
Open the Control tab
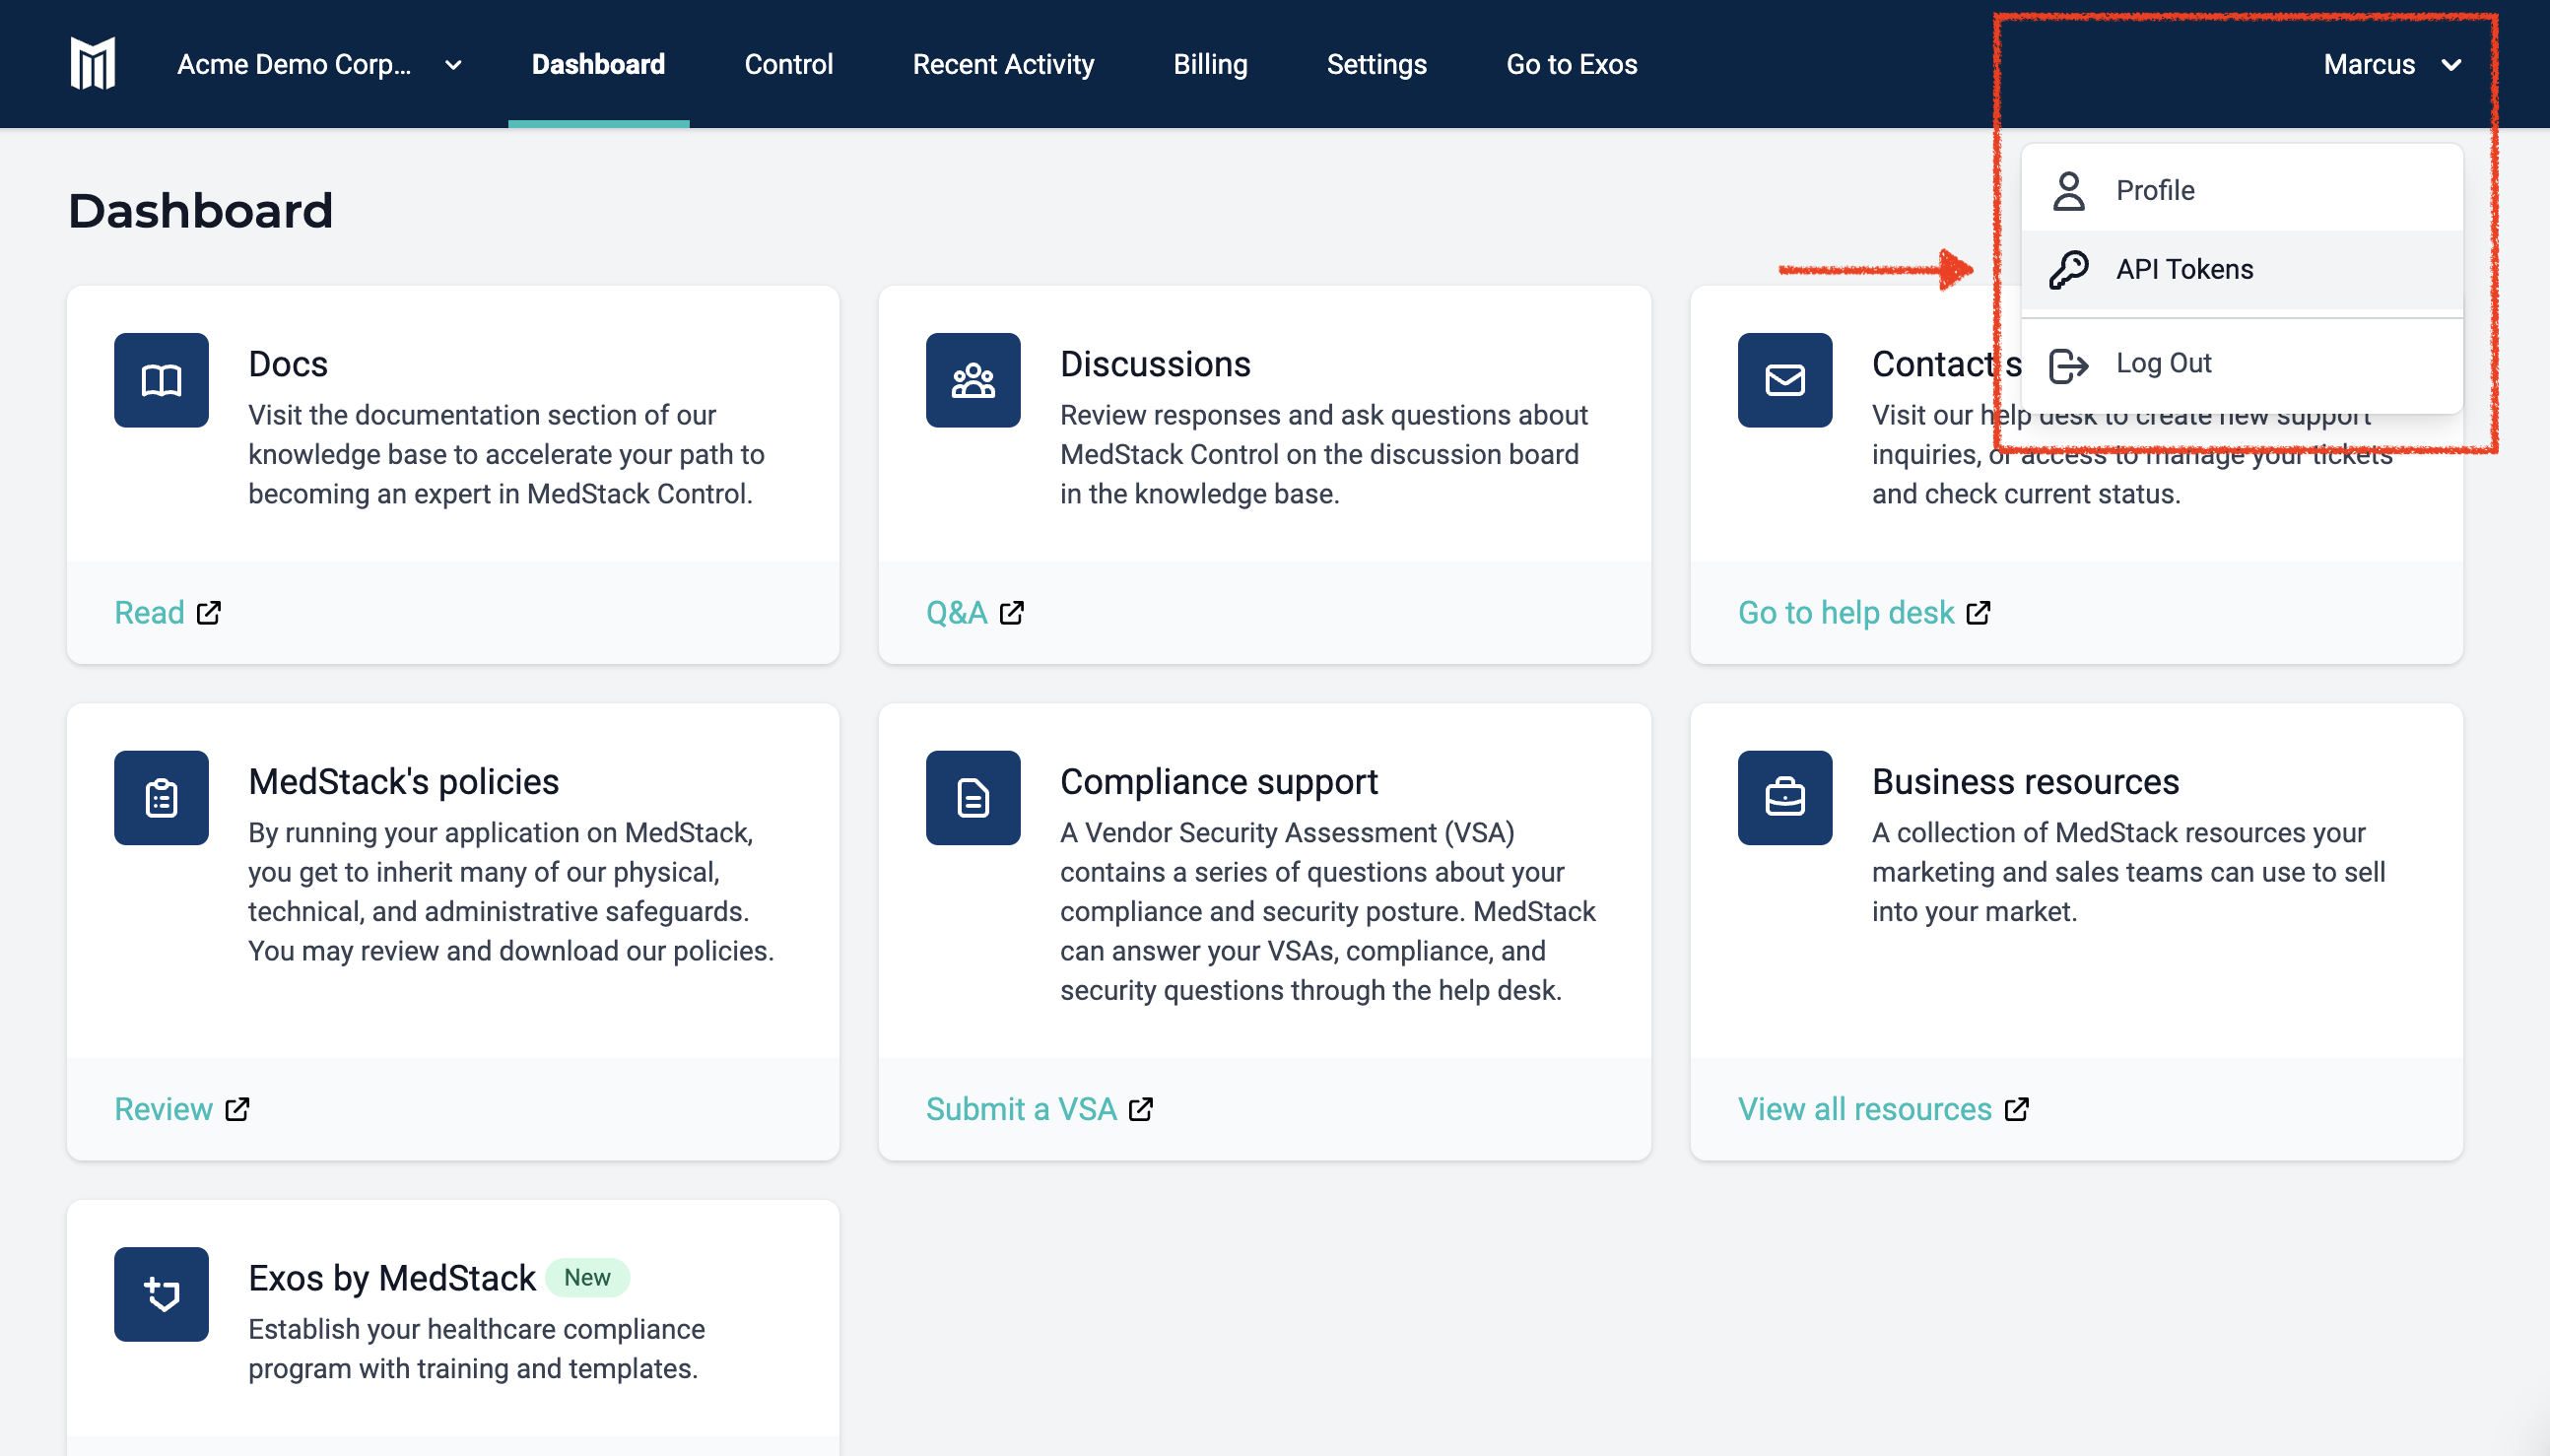(788, 65)
